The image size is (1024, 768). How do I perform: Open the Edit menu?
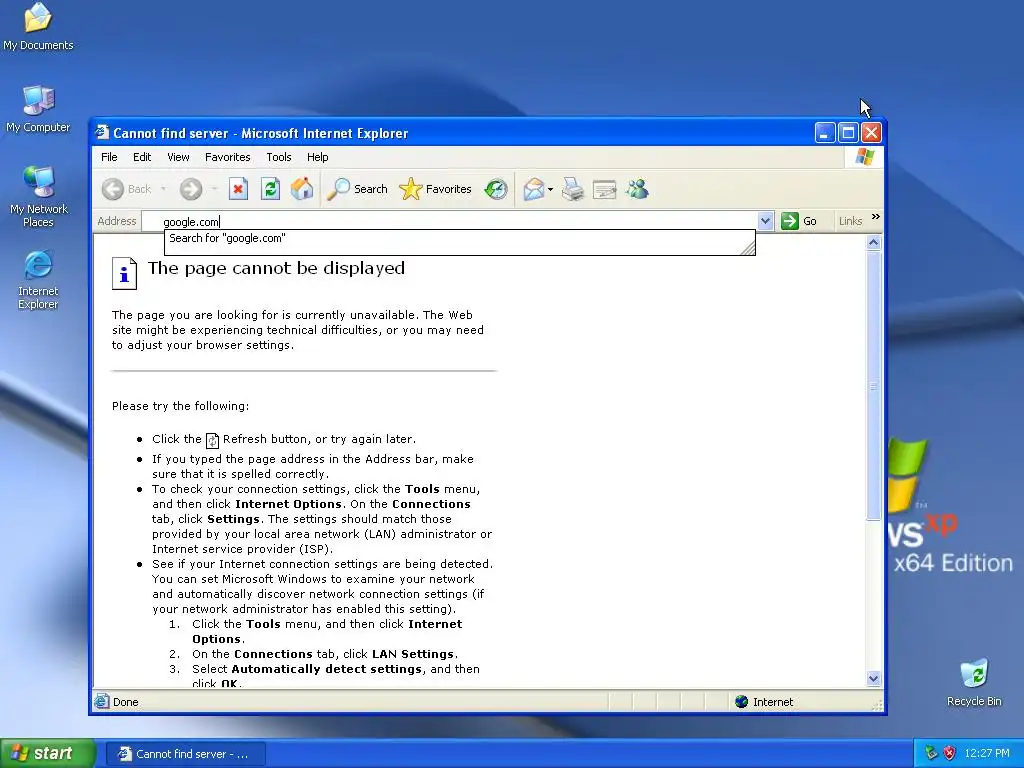click(x=142, y=157)
